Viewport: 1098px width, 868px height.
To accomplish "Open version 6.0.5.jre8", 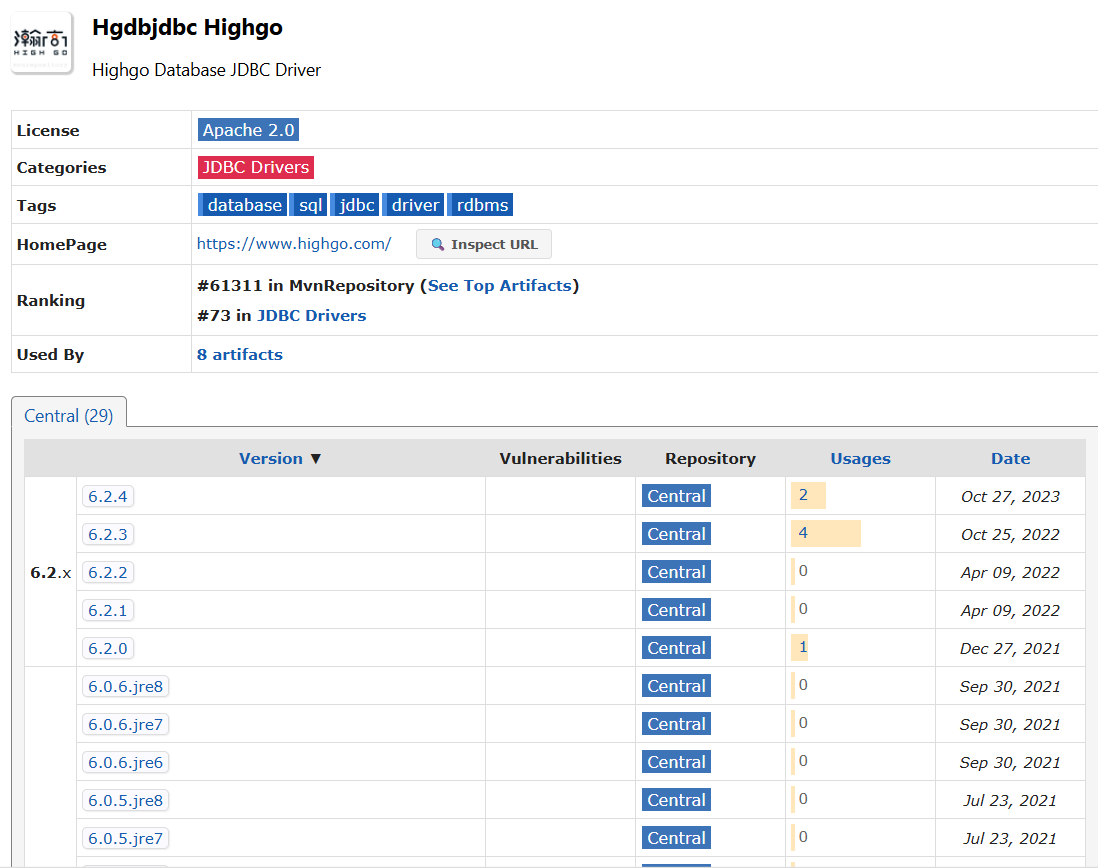I will [x=125, y=800].
